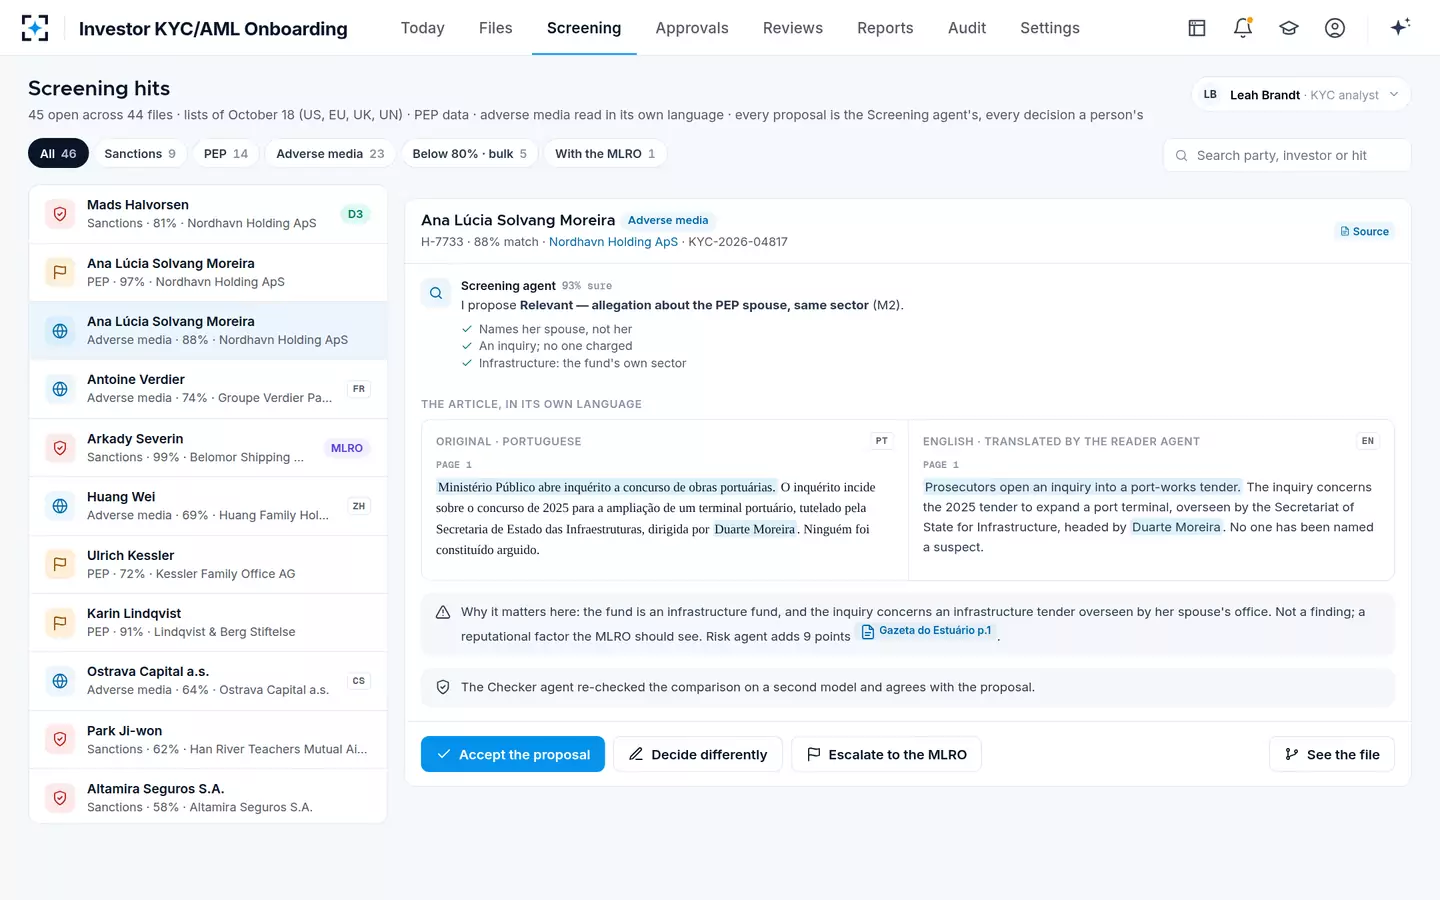Click the warning triangle icon by Why it matters
Screen dimensions: 1440x900
point(443,612)
